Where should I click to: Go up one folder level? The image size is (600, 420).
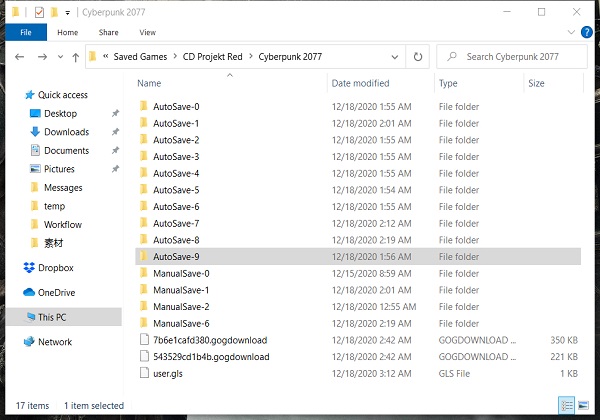pyautogui.click(x=76, y=57)
